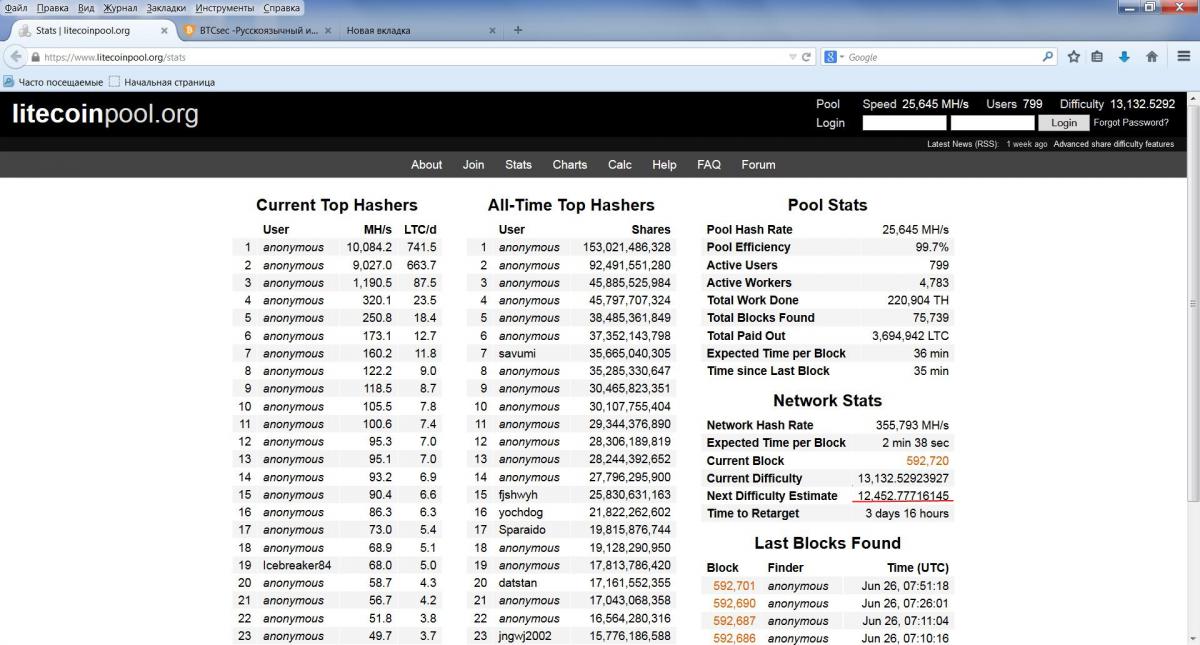Open the Инструменты menu
1200x645 pixels.
(x=225, y=8)
